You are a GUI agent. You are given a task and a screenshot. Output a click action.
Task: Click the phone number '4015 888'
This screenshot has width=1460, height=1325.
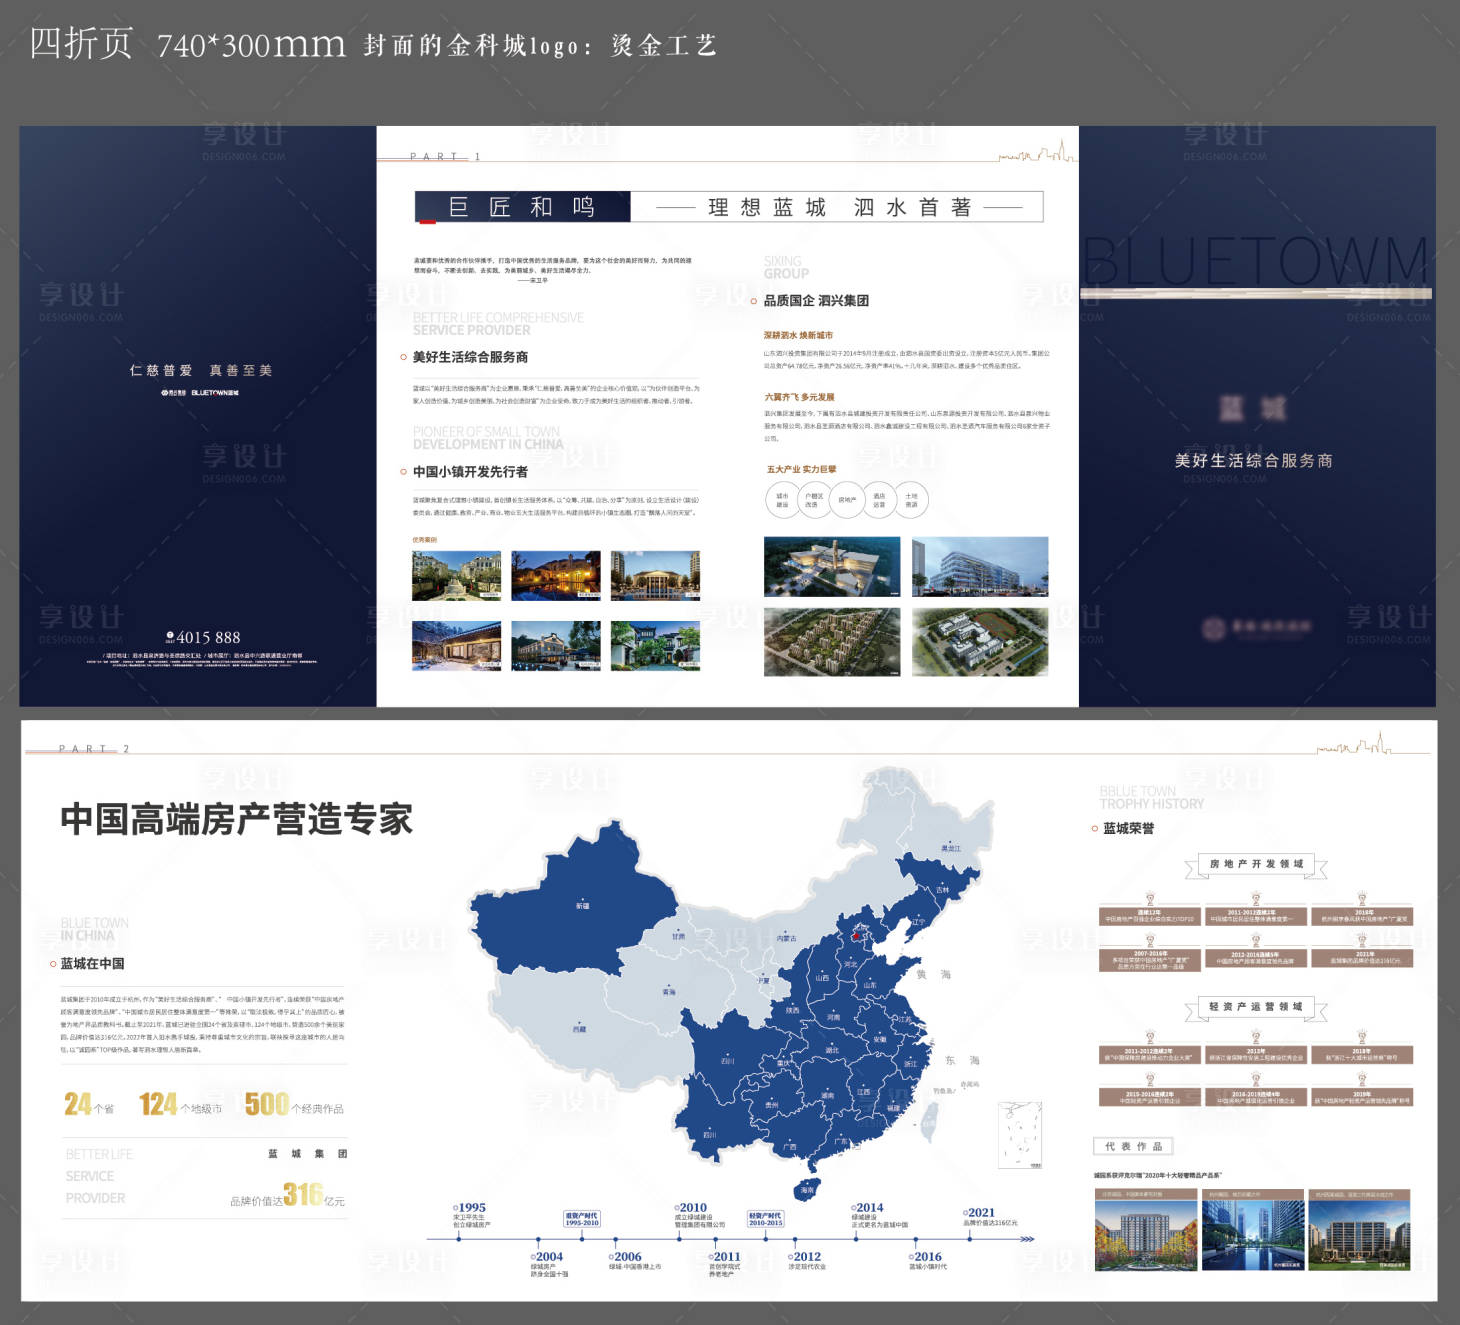208,637
